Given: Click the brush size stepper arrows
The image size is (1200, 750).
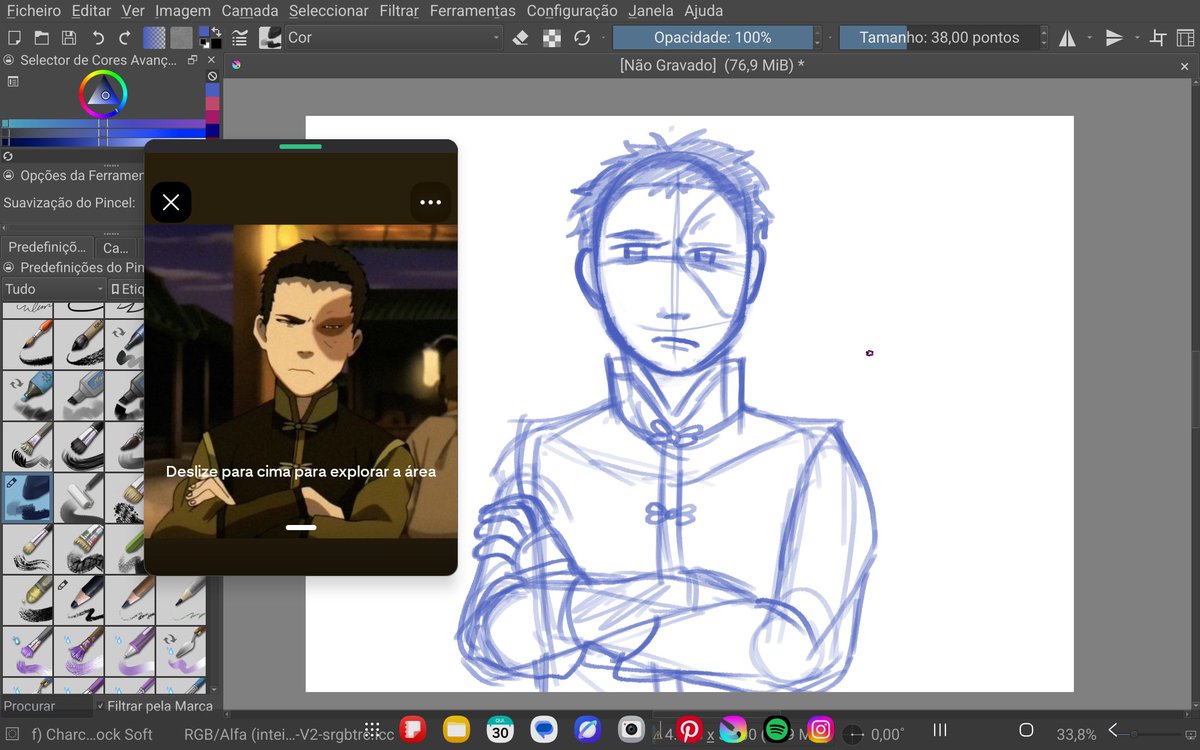Looking at the screenshot, I should pyautogui.click(x=1044, y=38).
